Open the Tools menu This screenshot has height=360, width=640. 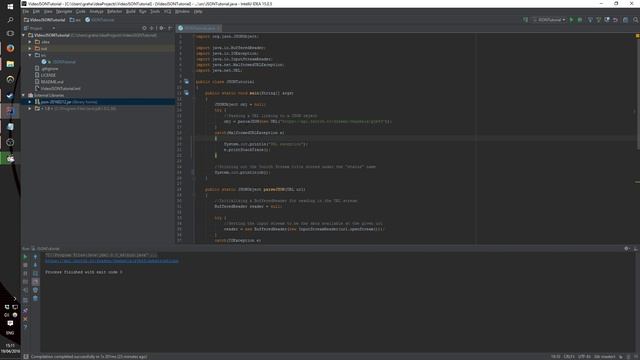155,11
